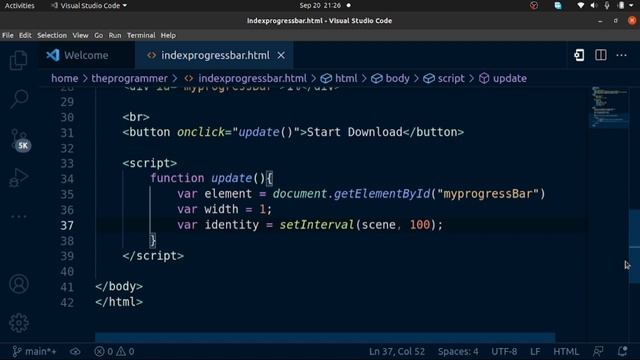The width and height of the screenshot is (640, 360).
Task: Change language mode HTML
Action: click(566, 351)
